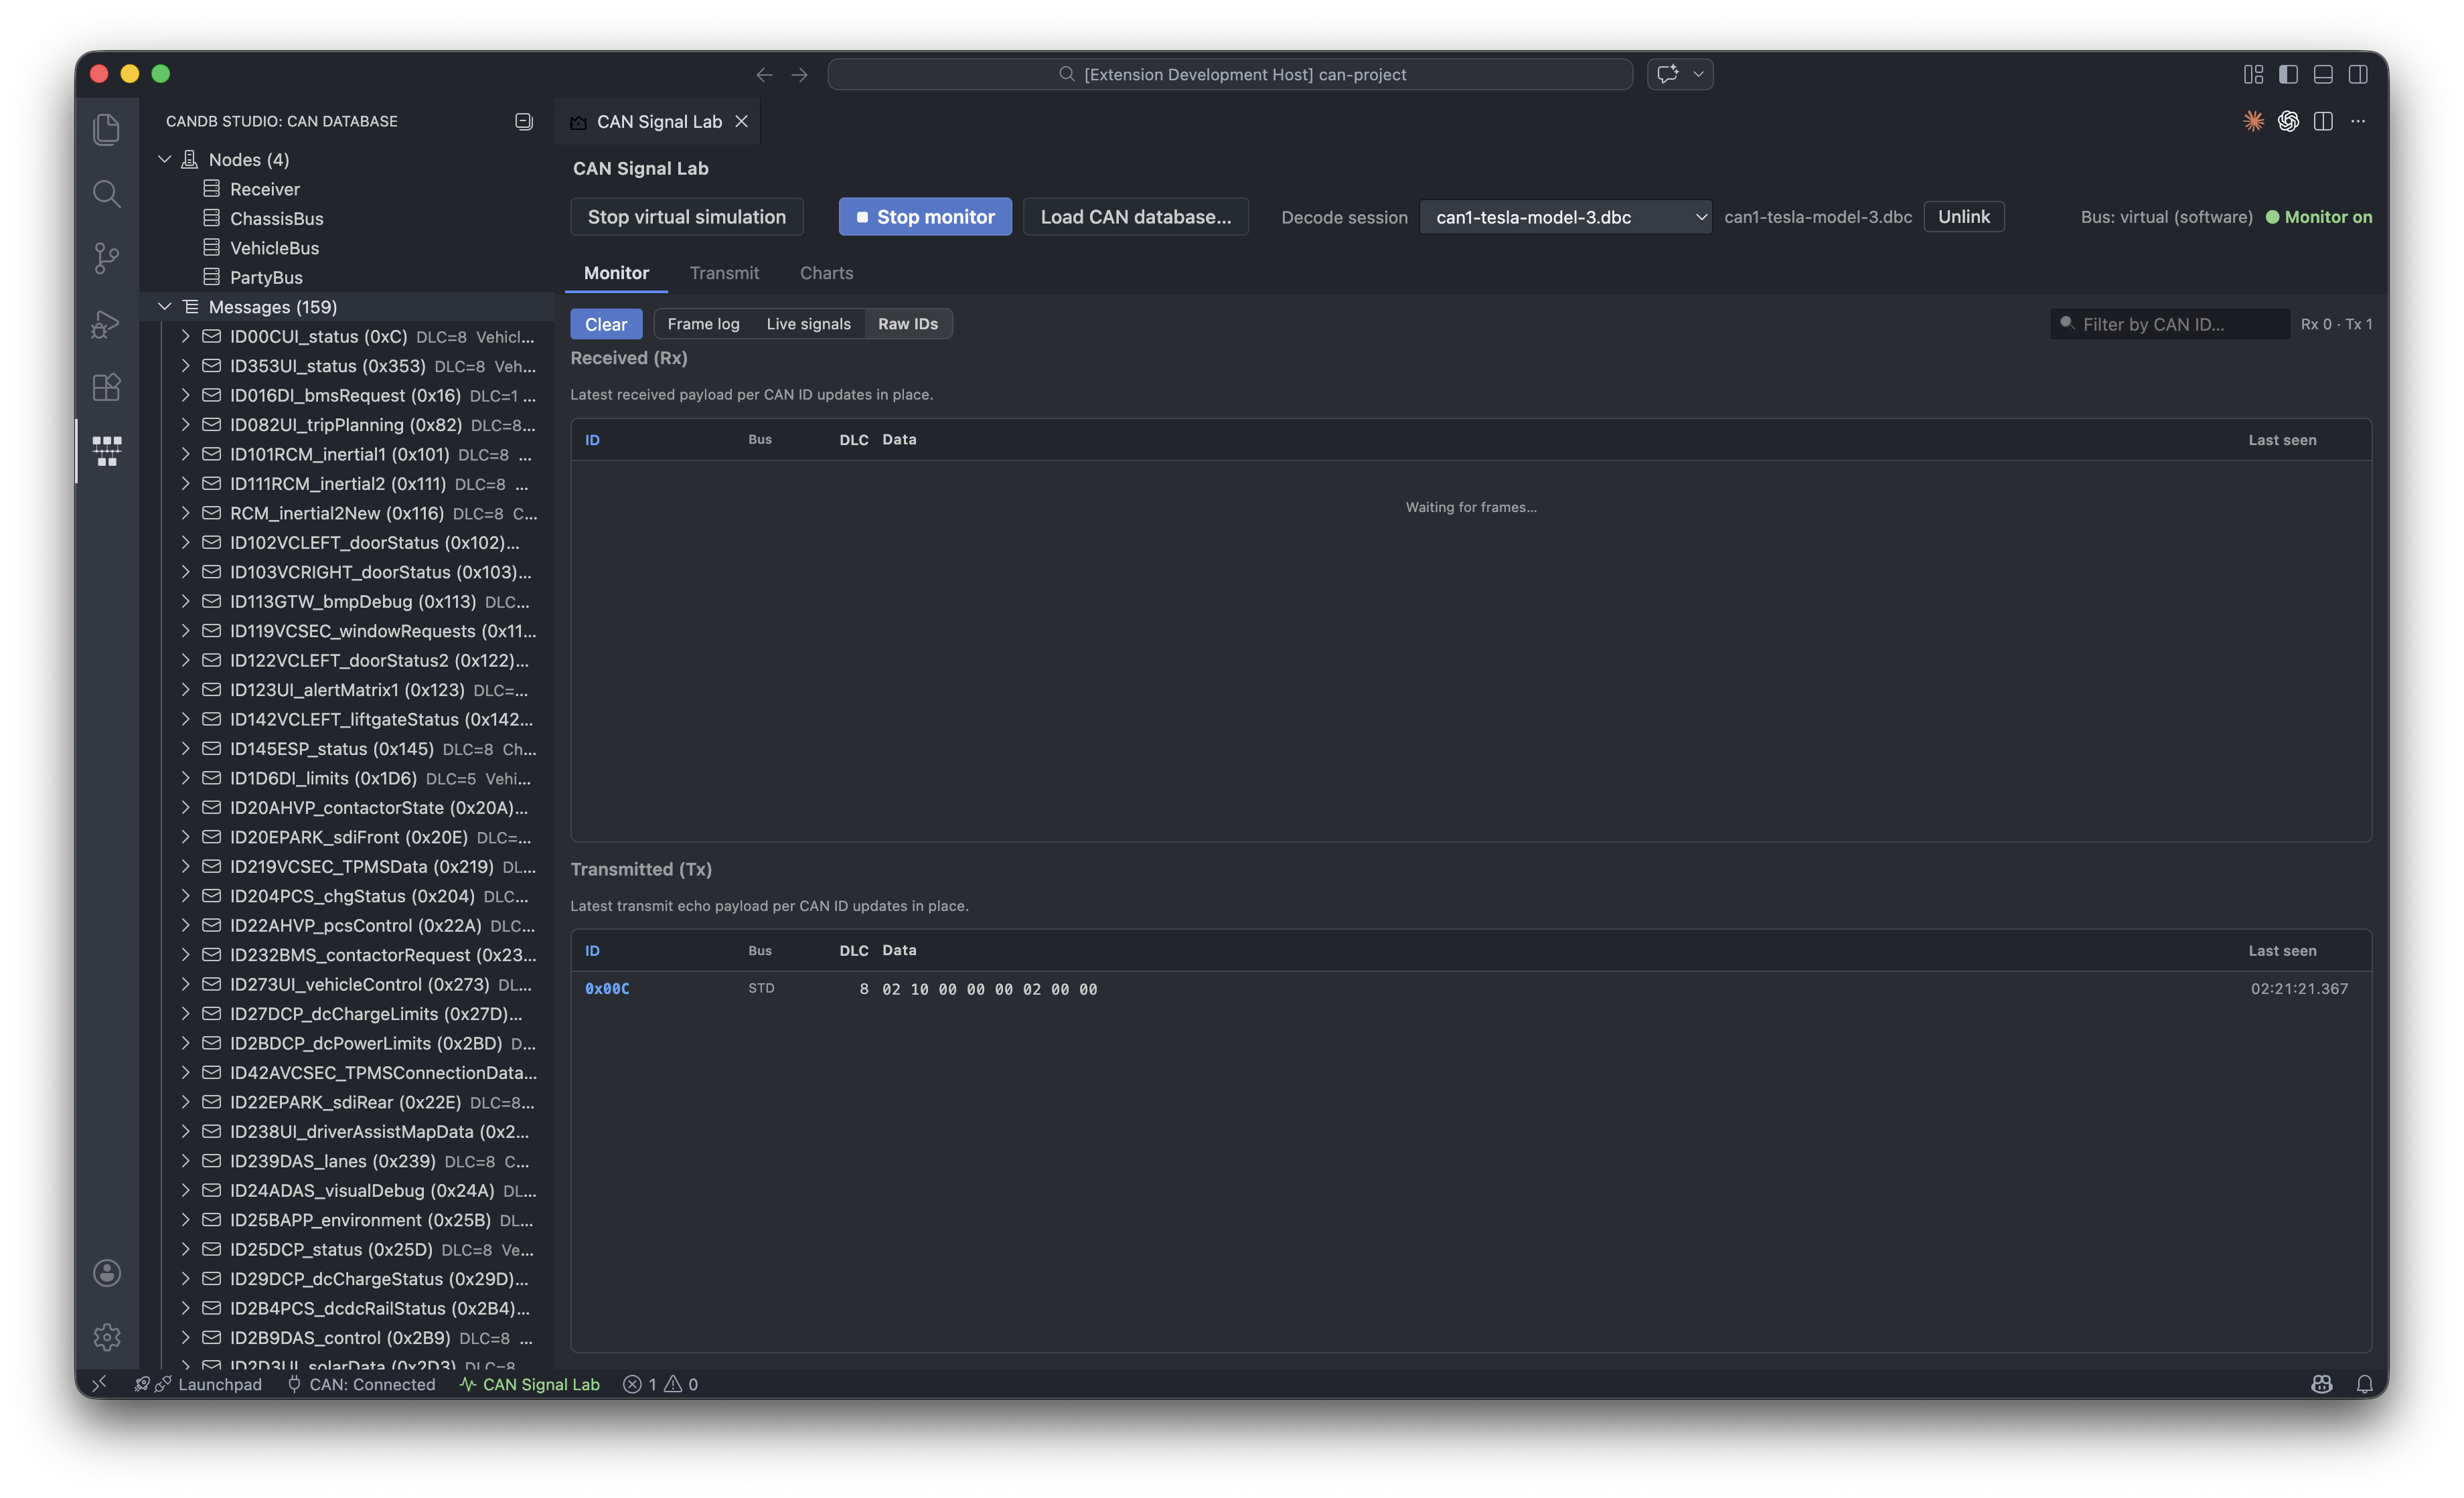The height and width of the screenshot is (1498, 2464).
Task: Open the CANdb Studio activity bar icon
Action: tap(106, 450)
